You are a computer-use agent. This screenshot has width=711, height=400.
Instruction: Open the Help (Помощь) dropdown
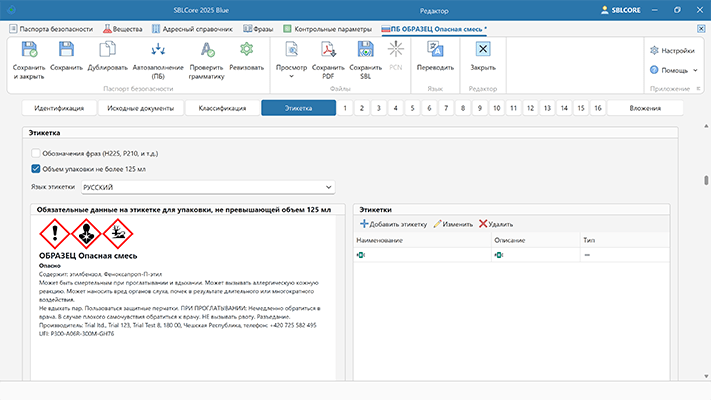671,70
